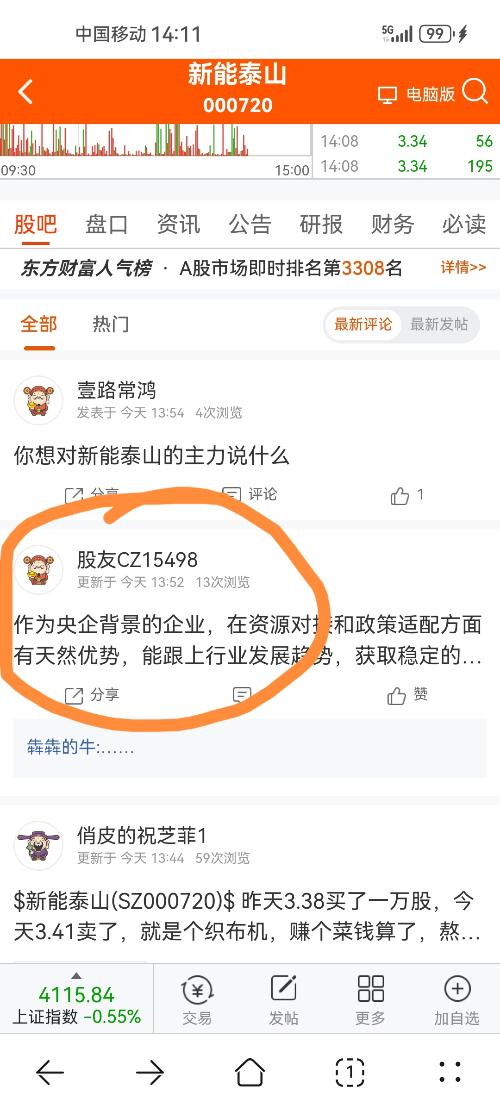
Task: Tap the browser home button
Action: pyautogui.click(x=249, y=1072)
